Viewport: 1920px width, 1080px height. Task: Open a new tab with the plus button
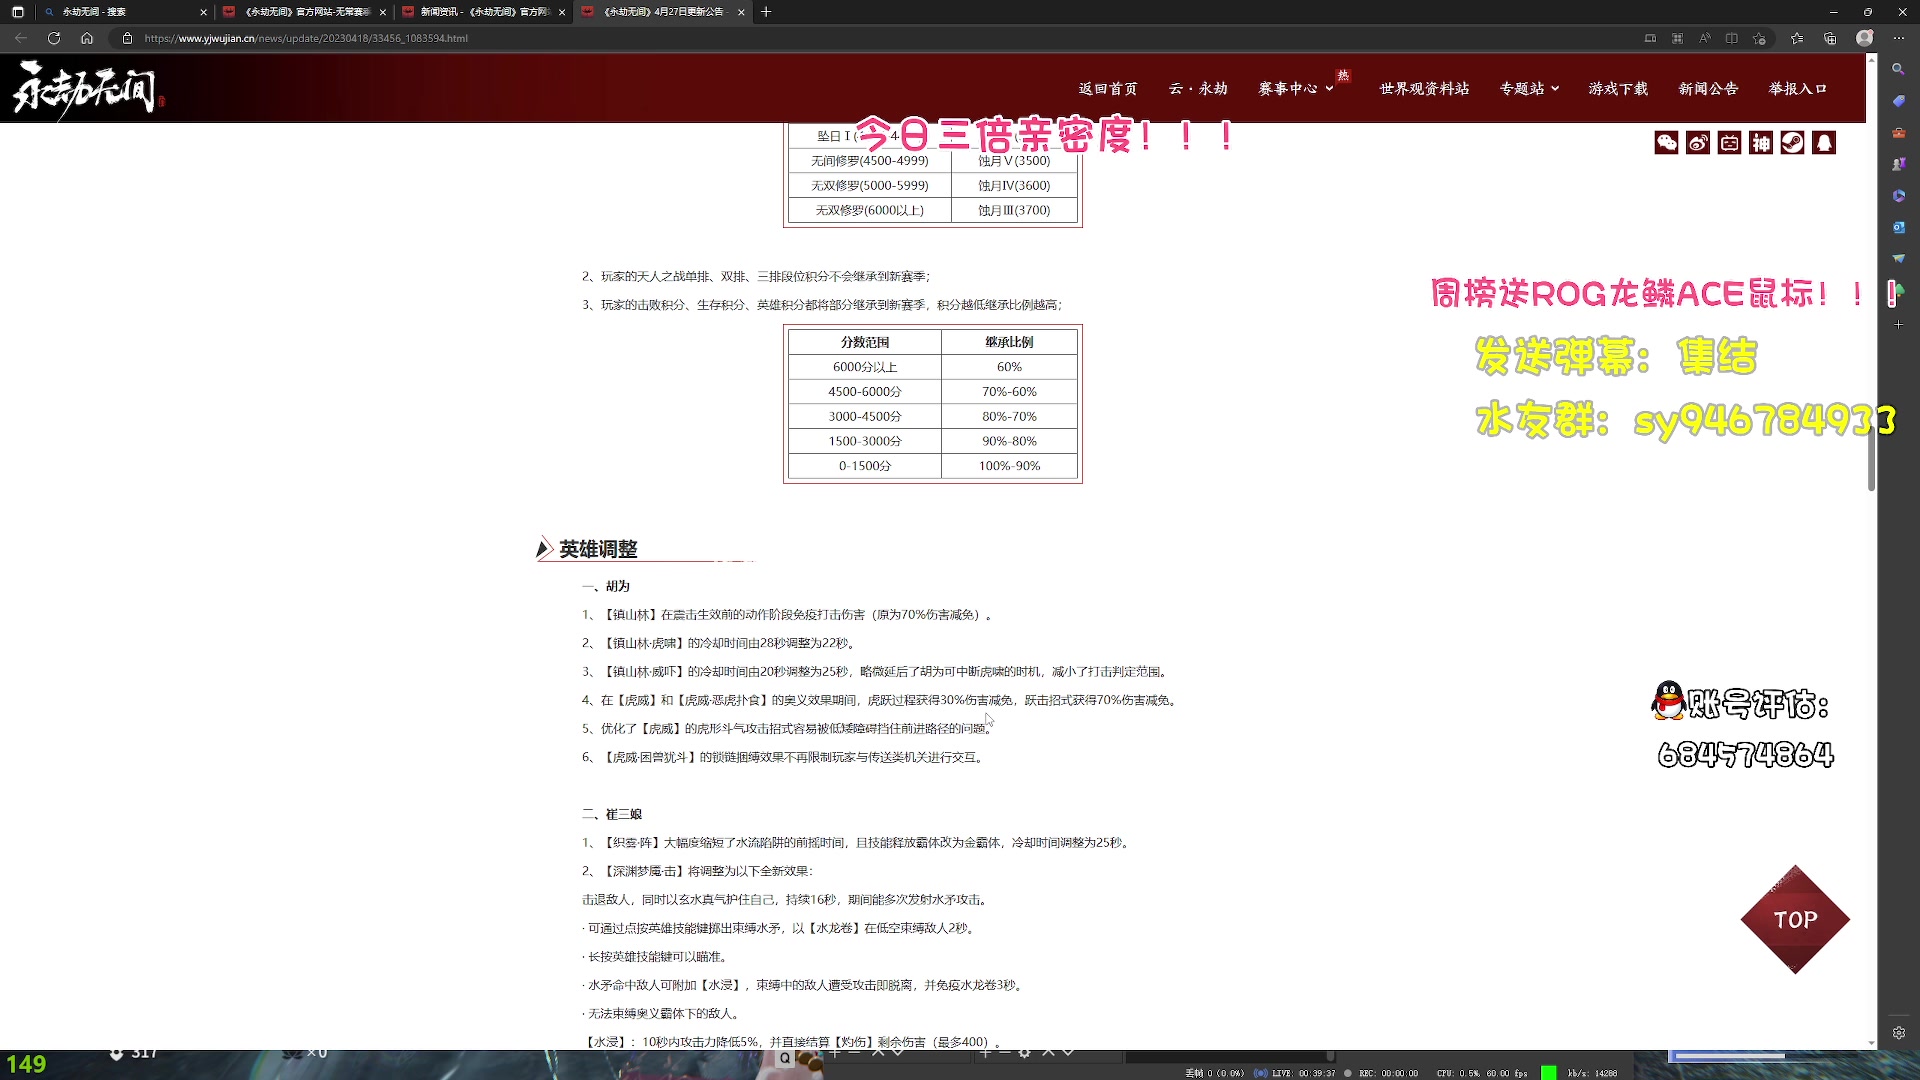click(766, 12)
